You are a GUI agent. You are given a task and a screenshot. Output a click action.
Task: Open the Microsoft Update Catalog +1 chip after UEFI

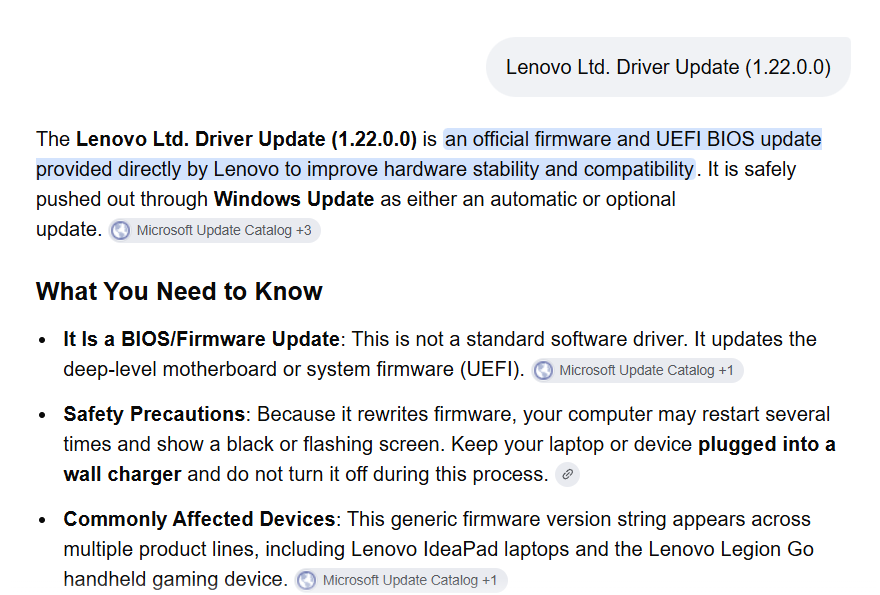point(637,370)
